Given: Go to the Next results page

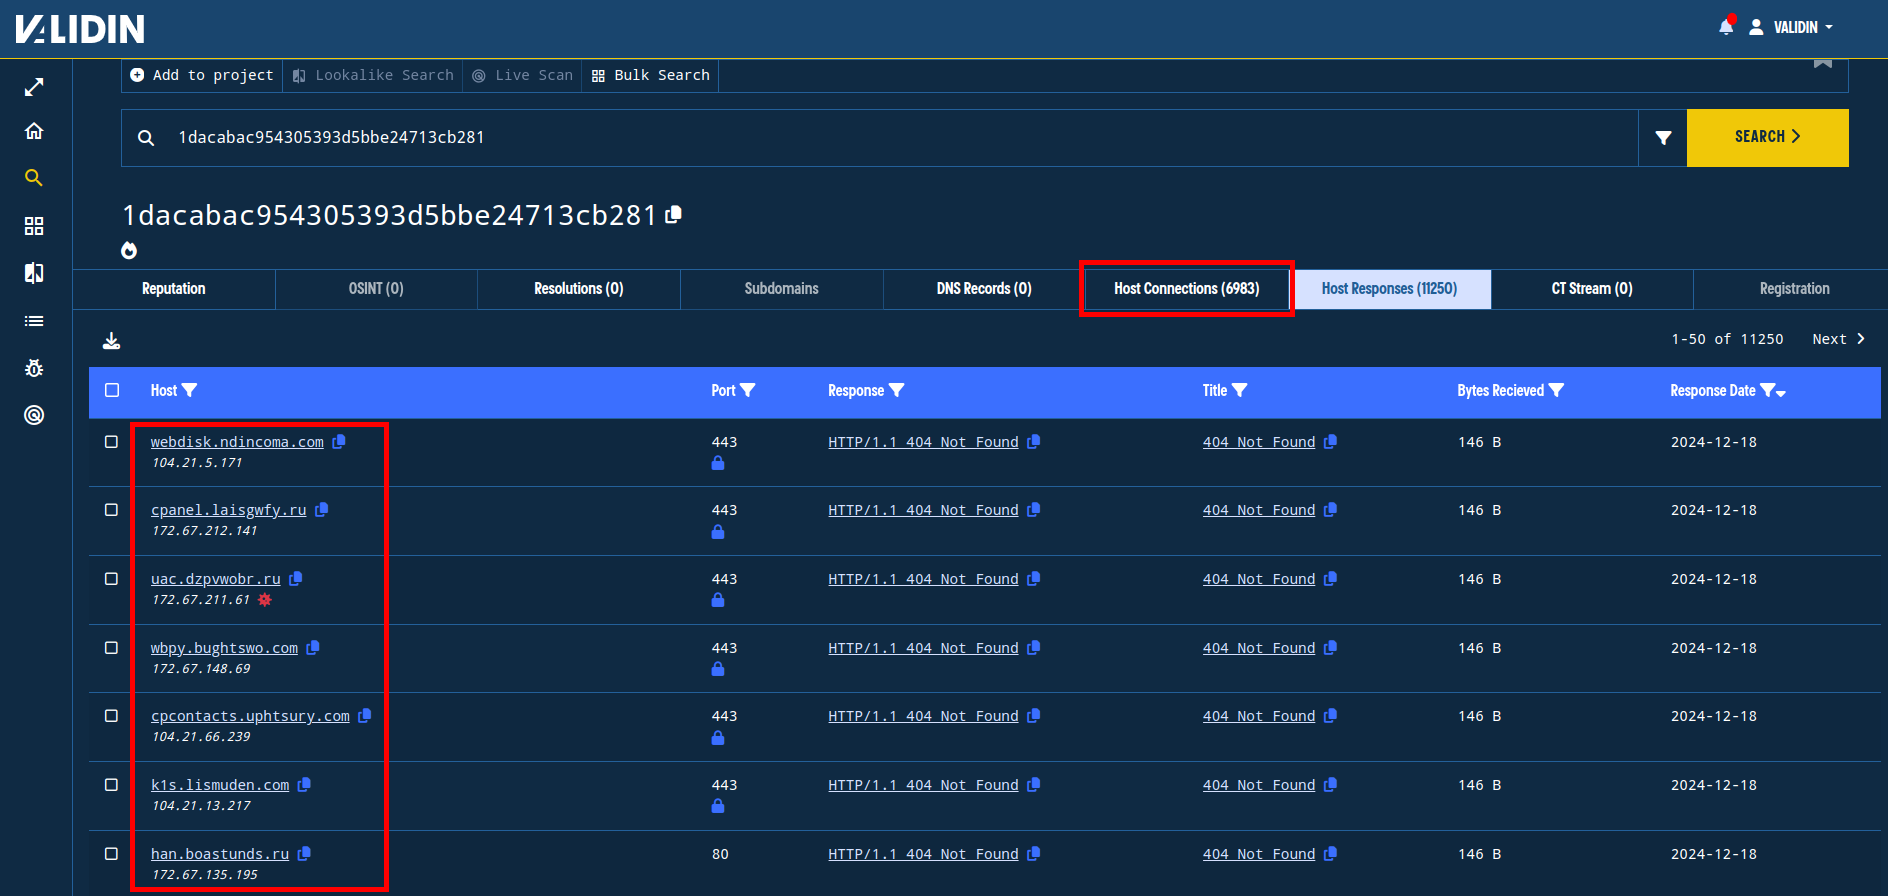Looking at the screenshot, I should coord(1839,339).
